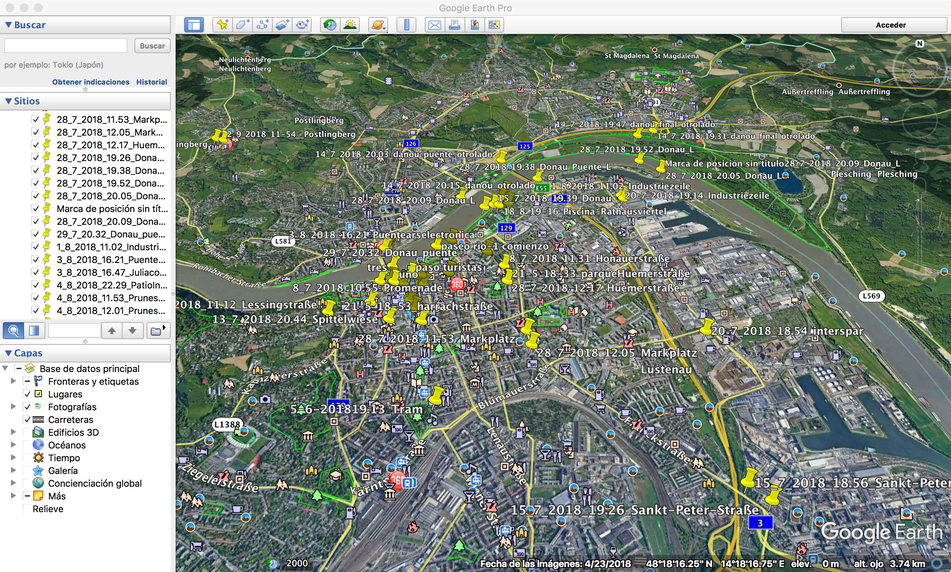The image size is (951, 572).
Task: Select the Add Path tool
Action: tap(262, 24)
